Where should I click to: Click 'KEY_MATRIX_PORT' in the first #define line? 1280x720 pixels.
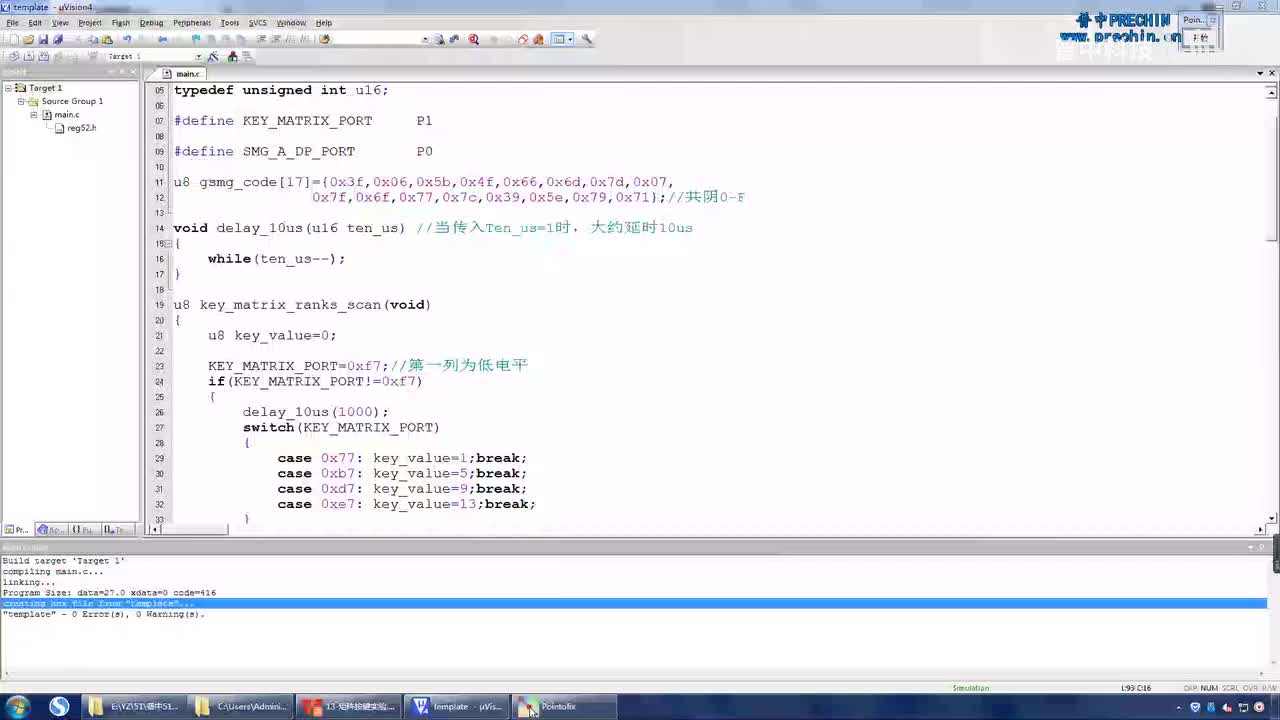click(x=307, y=121)
